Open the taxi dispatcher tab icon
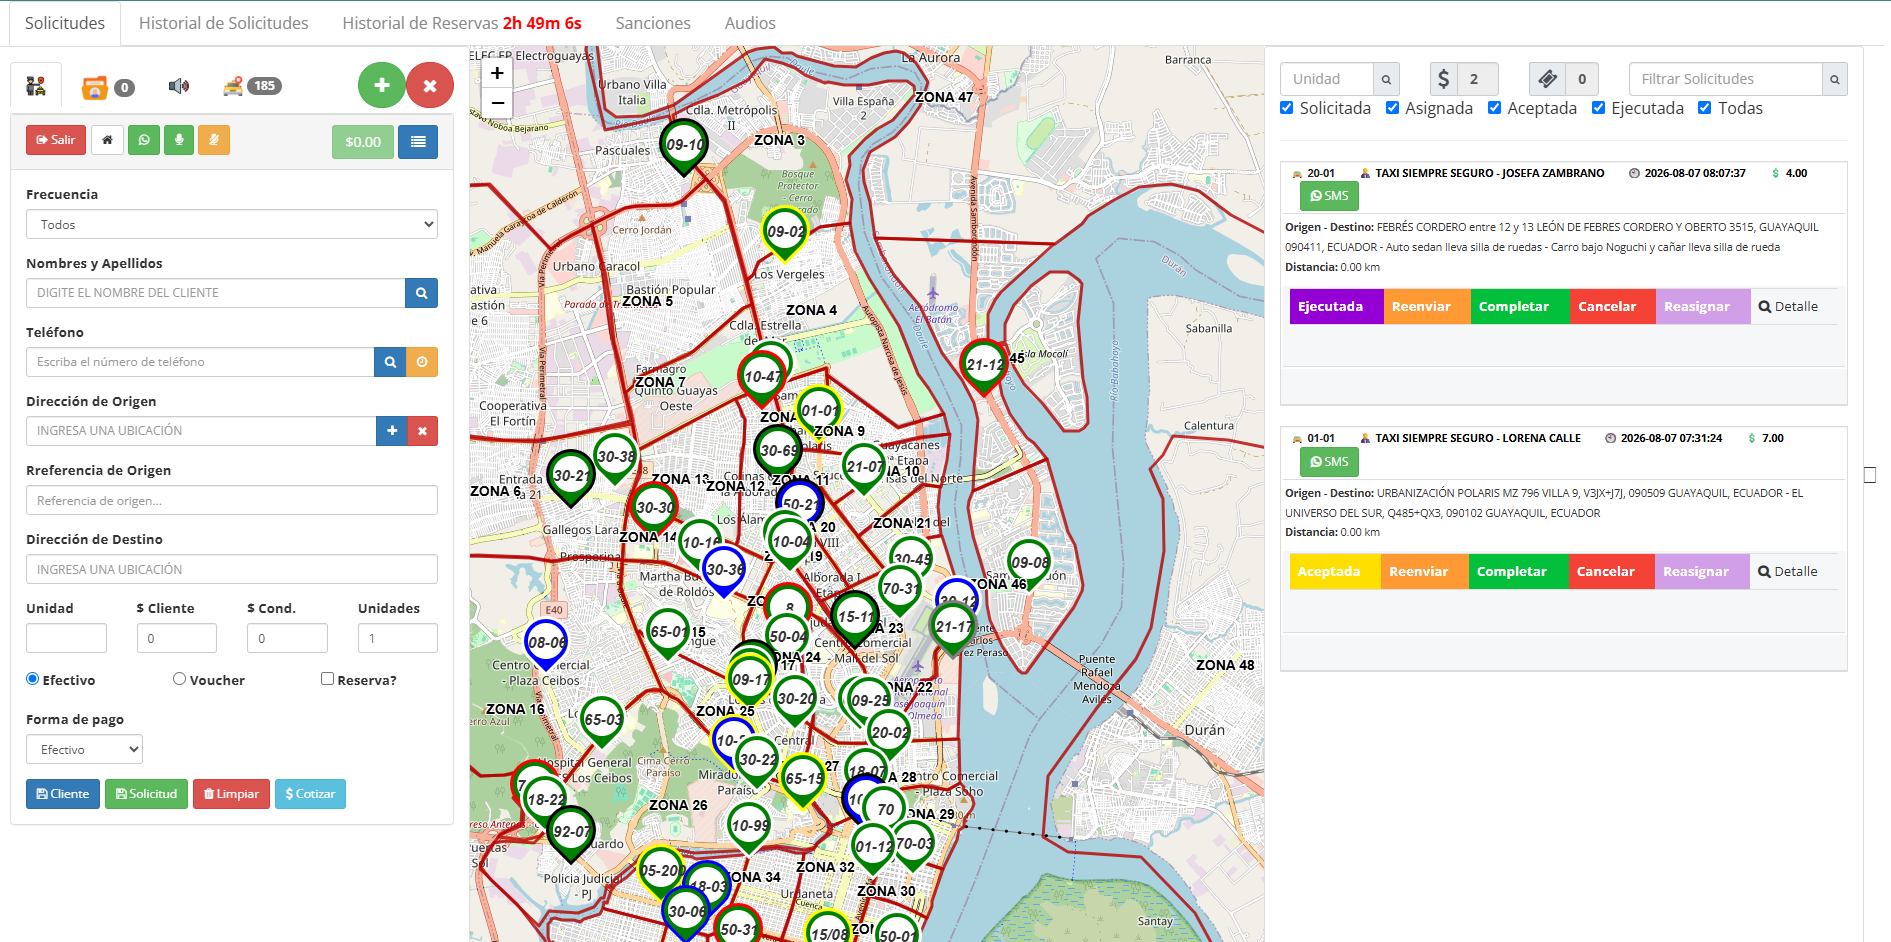Image resolution: width=1891 pixels, height=942 pixels. pyautogui.click(x=36, y=86)
